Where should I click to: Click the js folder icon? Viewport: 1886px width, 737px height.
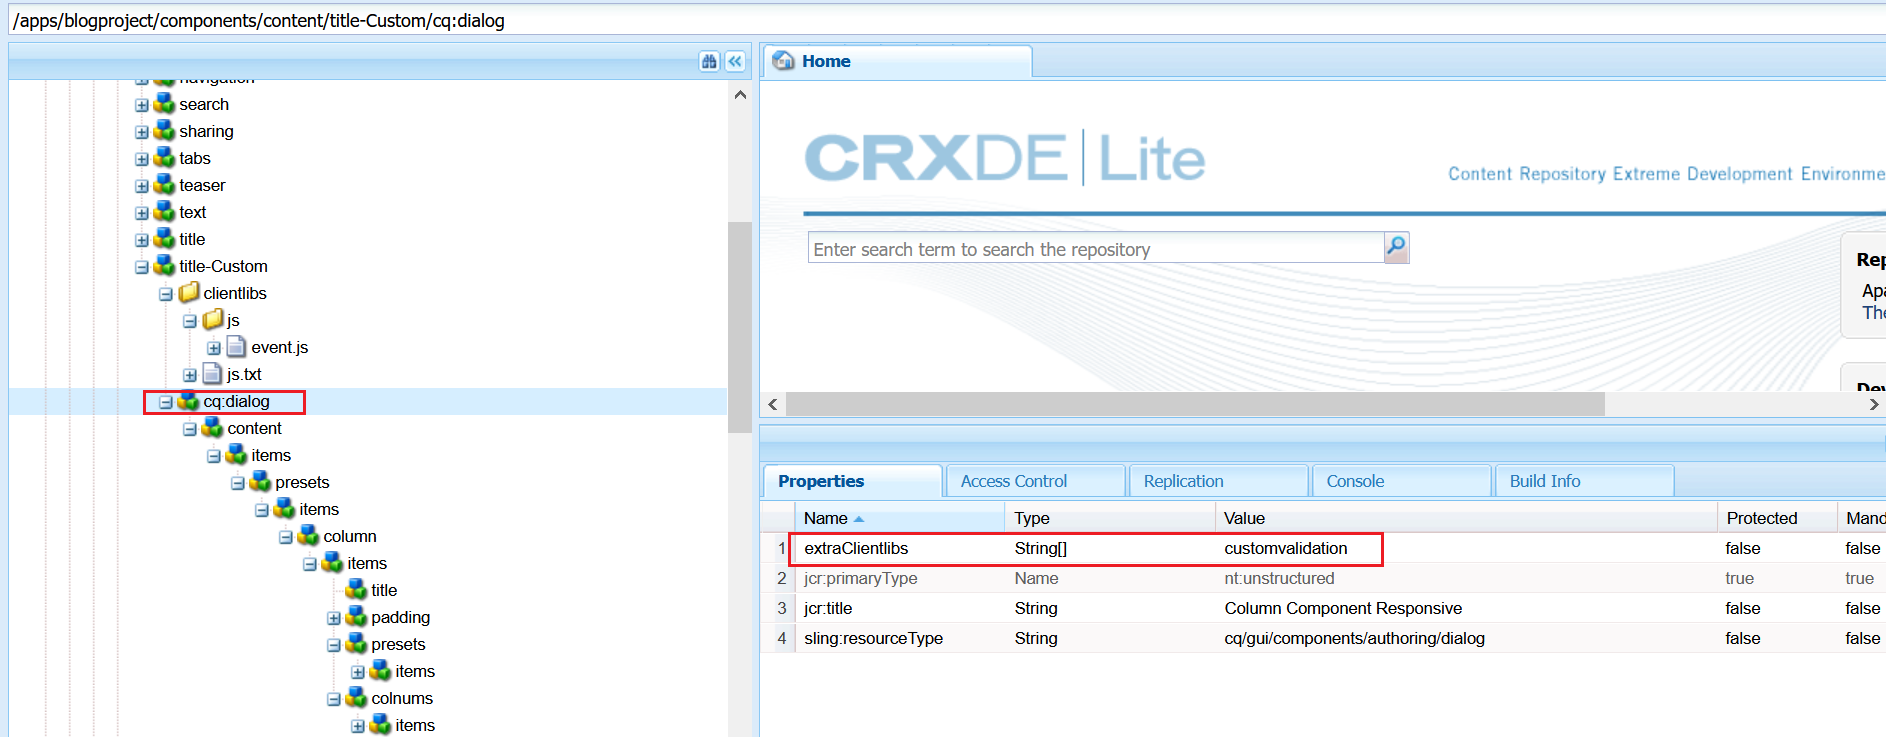[213, 320]
